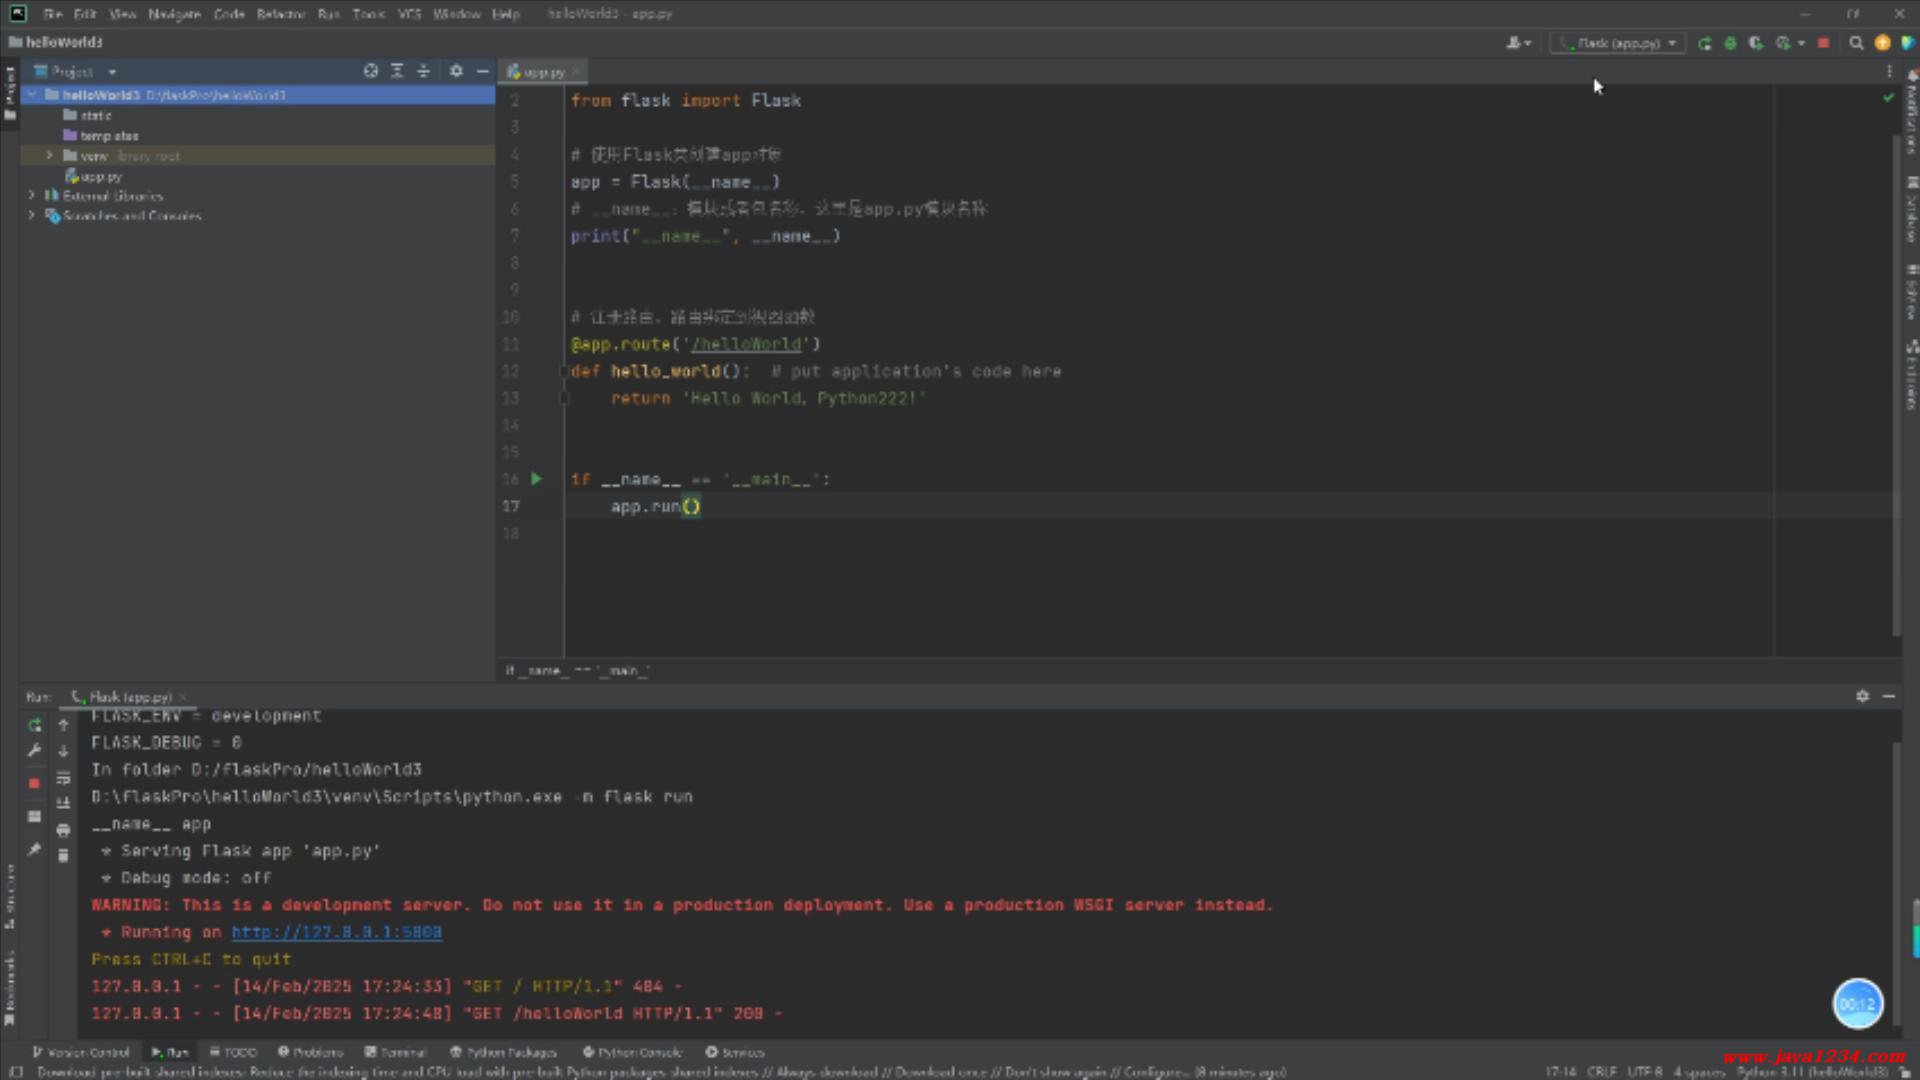The image size is (1920, 1080).
Task: Rerun Flask in Run tool window
Action: click(x=35, y=725)
